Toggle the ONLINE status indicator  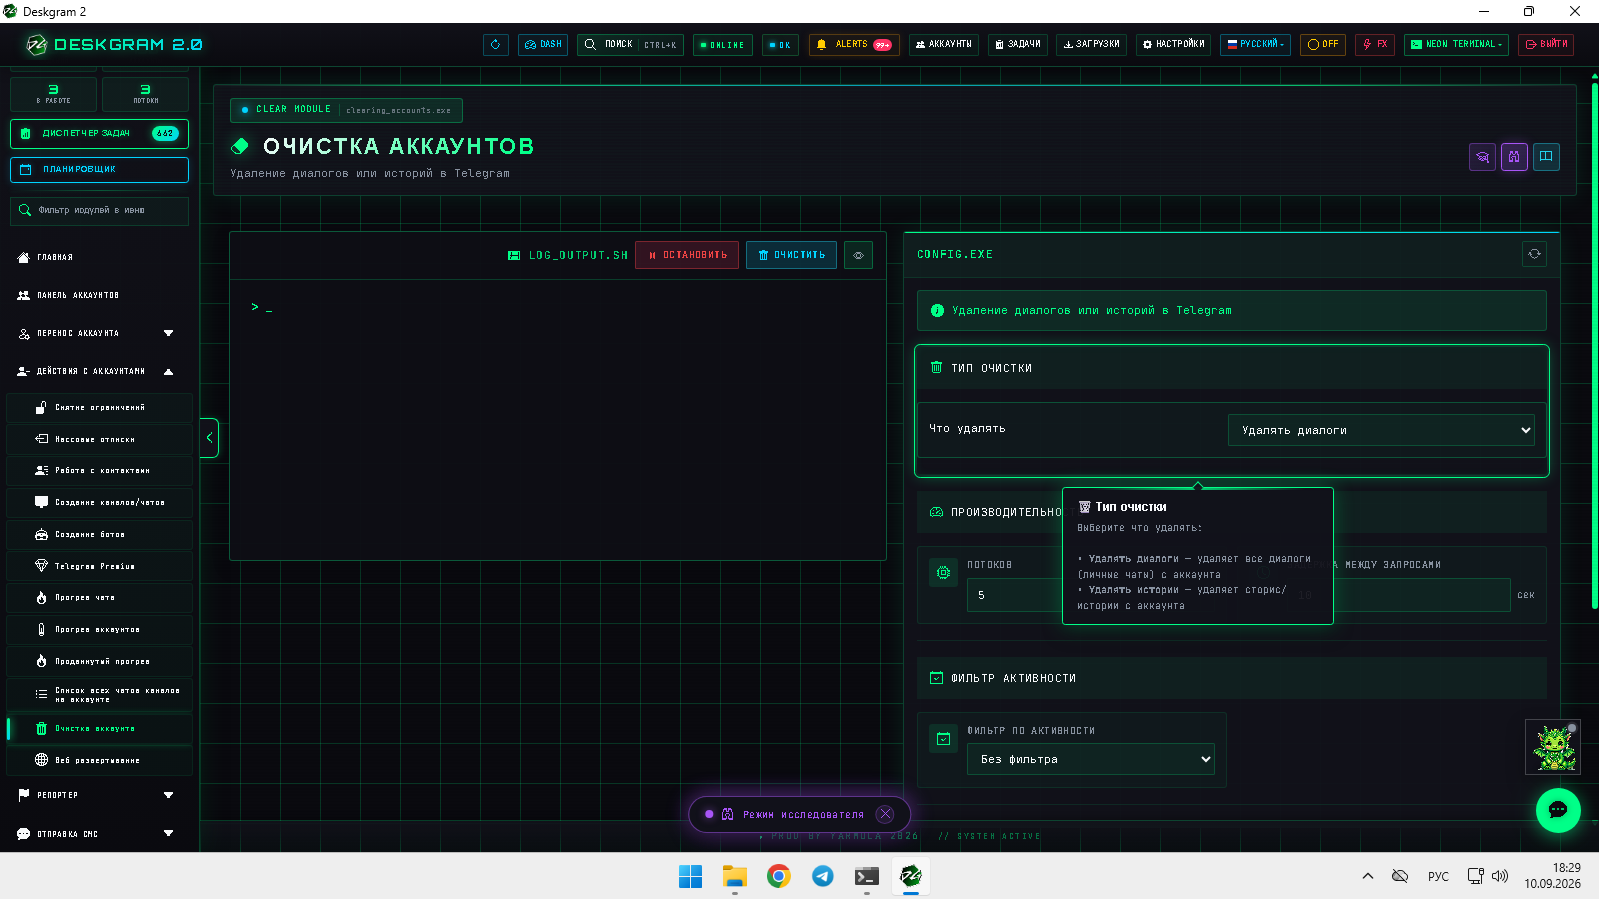pos(722,45)
